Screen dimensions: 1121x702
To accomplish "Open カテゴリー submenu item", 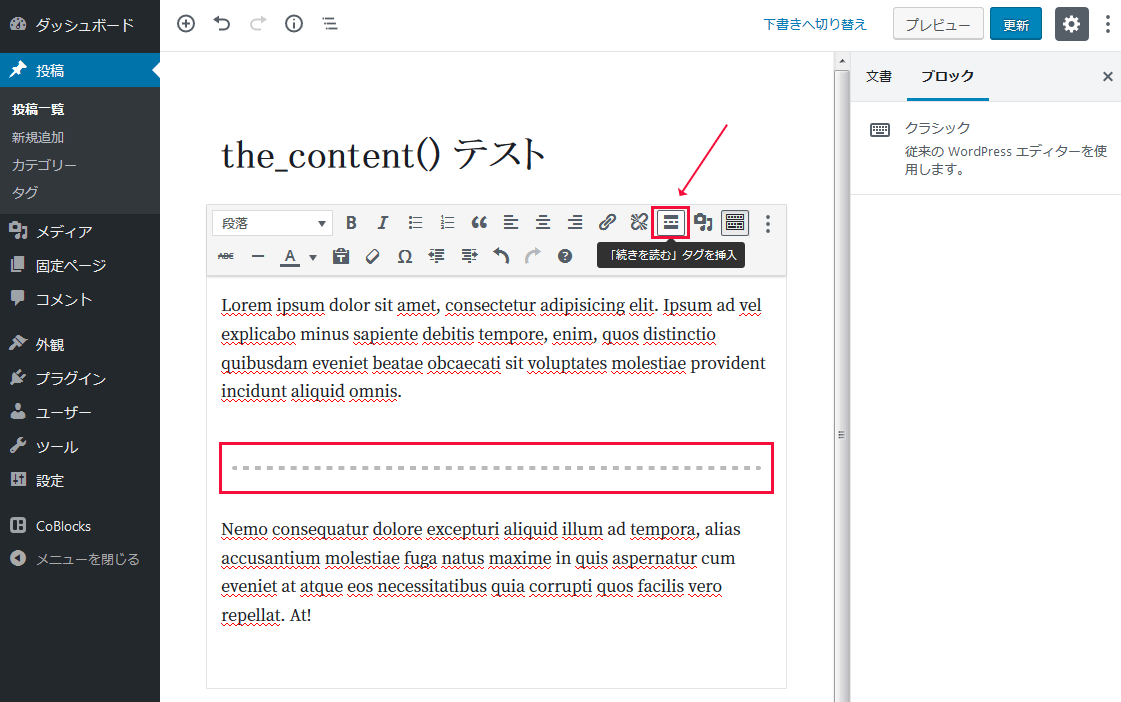I will tap(44, 165).
